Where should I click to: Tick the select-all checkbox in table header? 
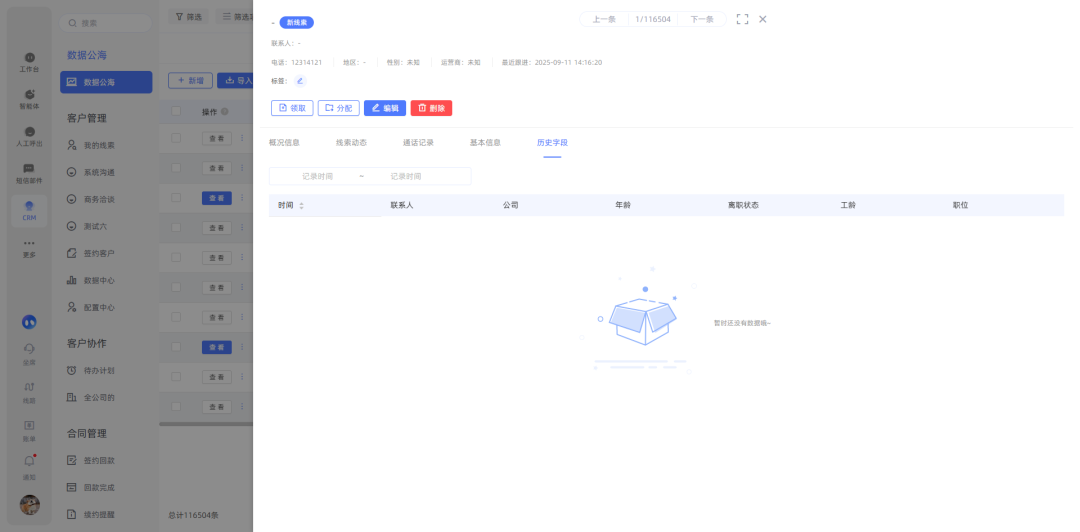point(176,112)
